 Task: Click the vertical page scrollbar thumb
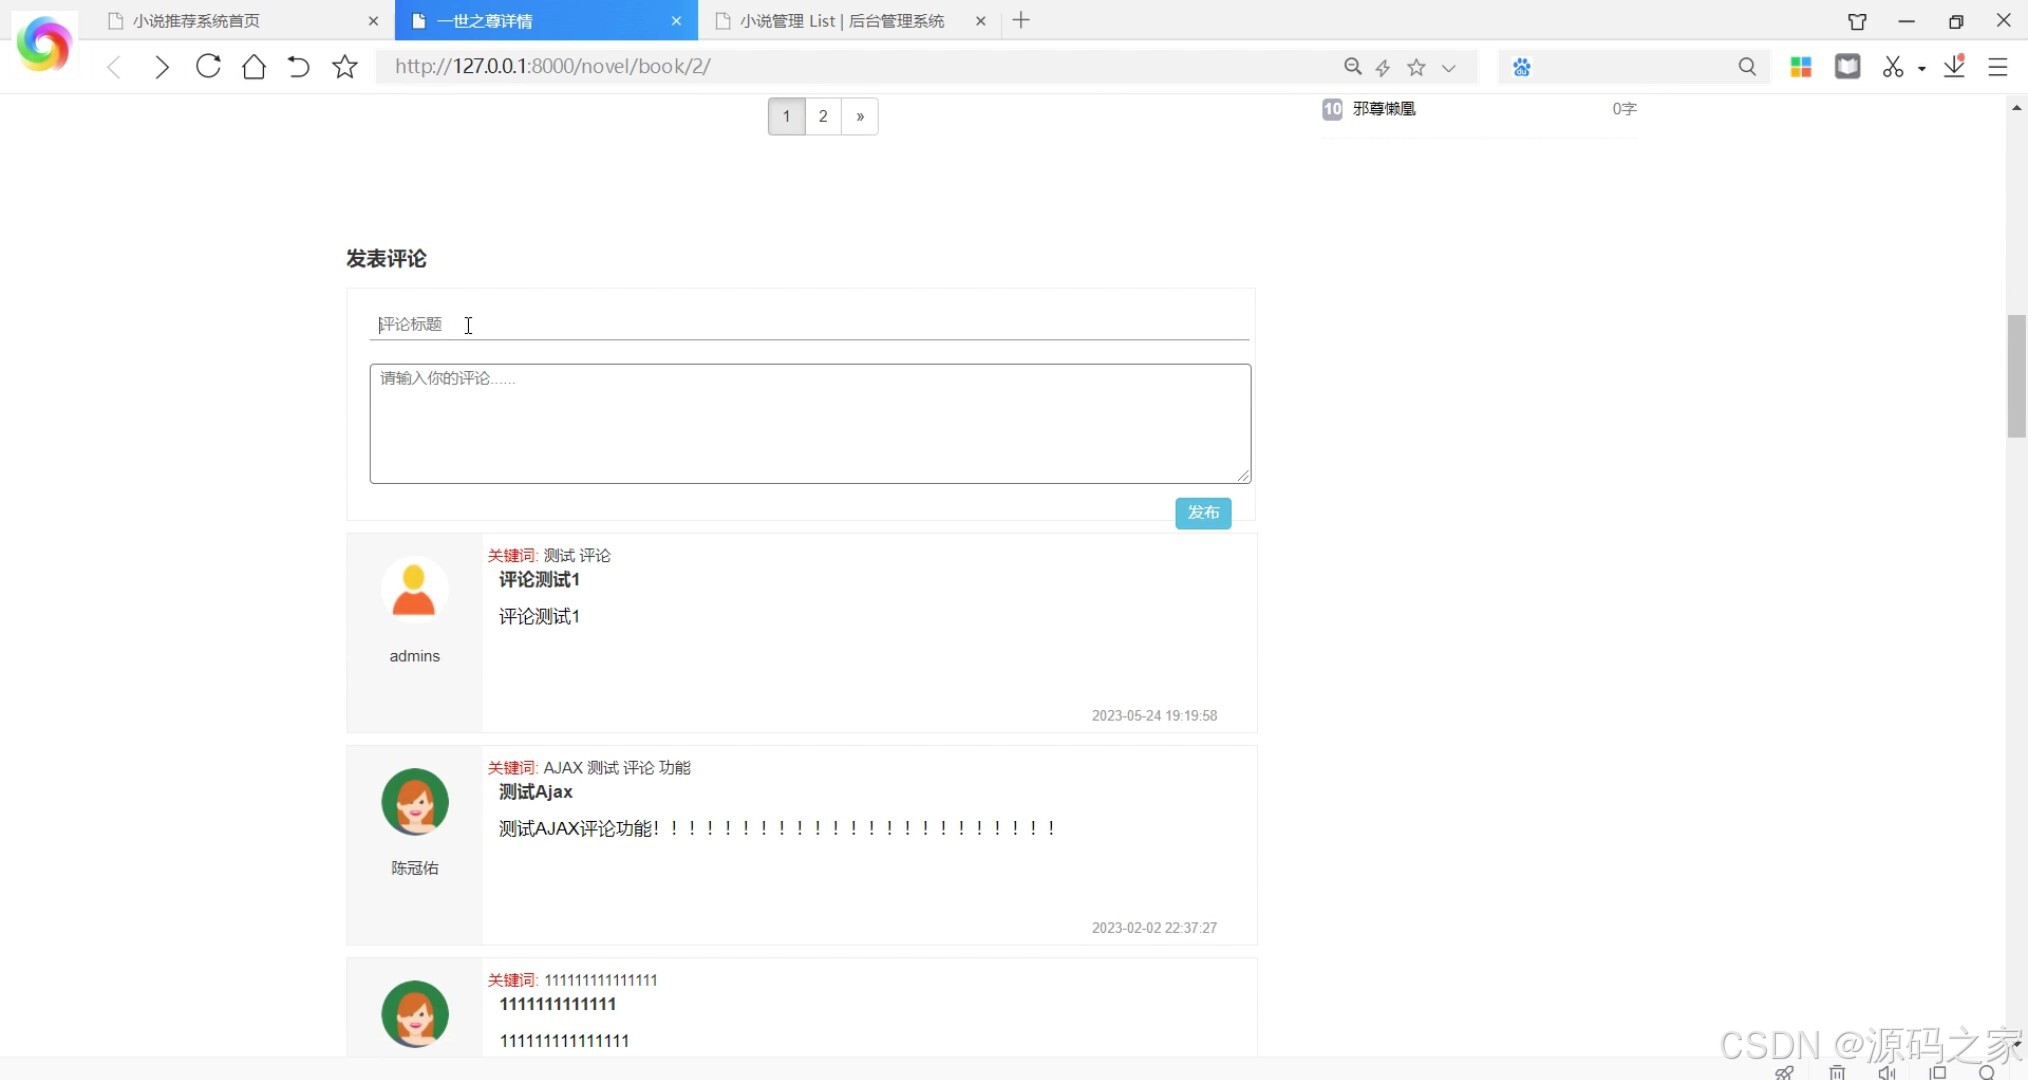pos(2016,376)
